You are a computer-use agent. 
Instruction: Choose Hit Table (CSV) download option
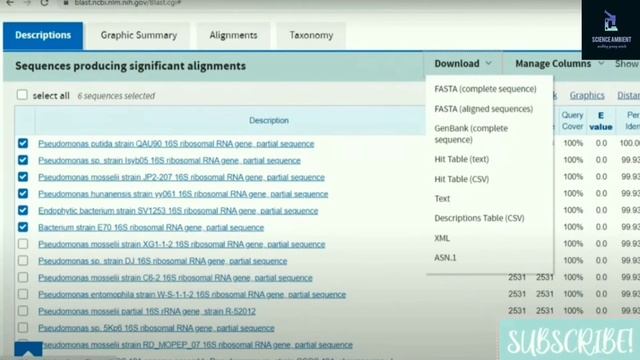pos(462,179)
